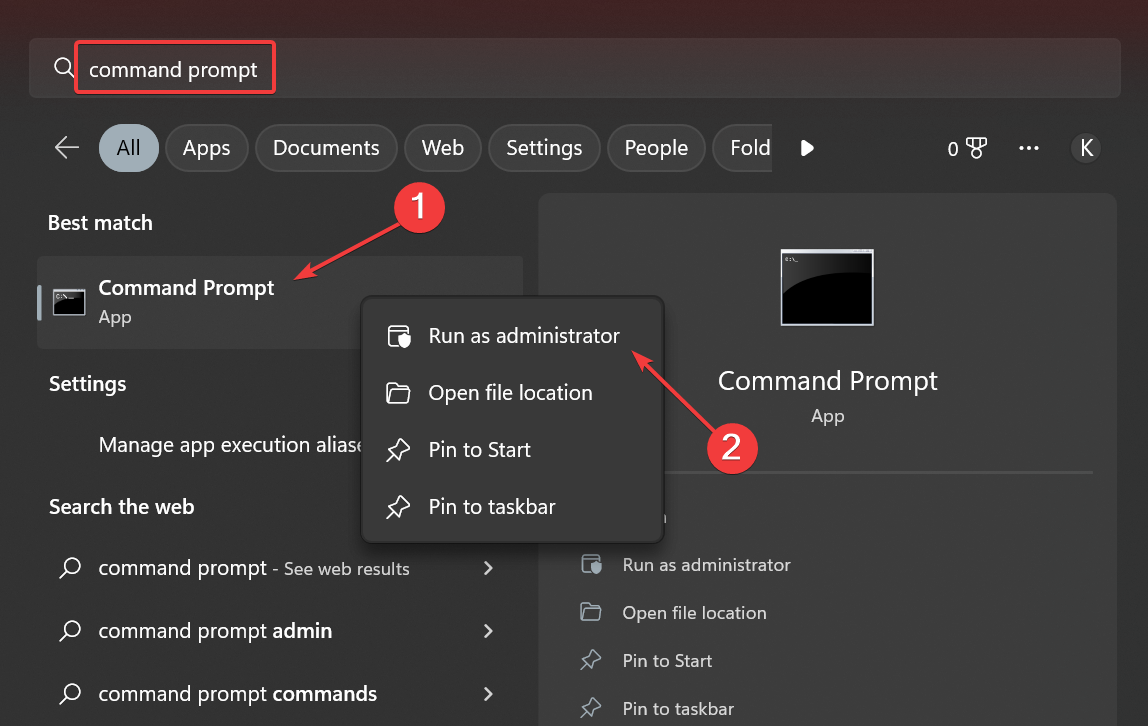Open the rewards trophy icon showing 0
The height and width of the screenshot is (726, 1148).
point(967,149)
